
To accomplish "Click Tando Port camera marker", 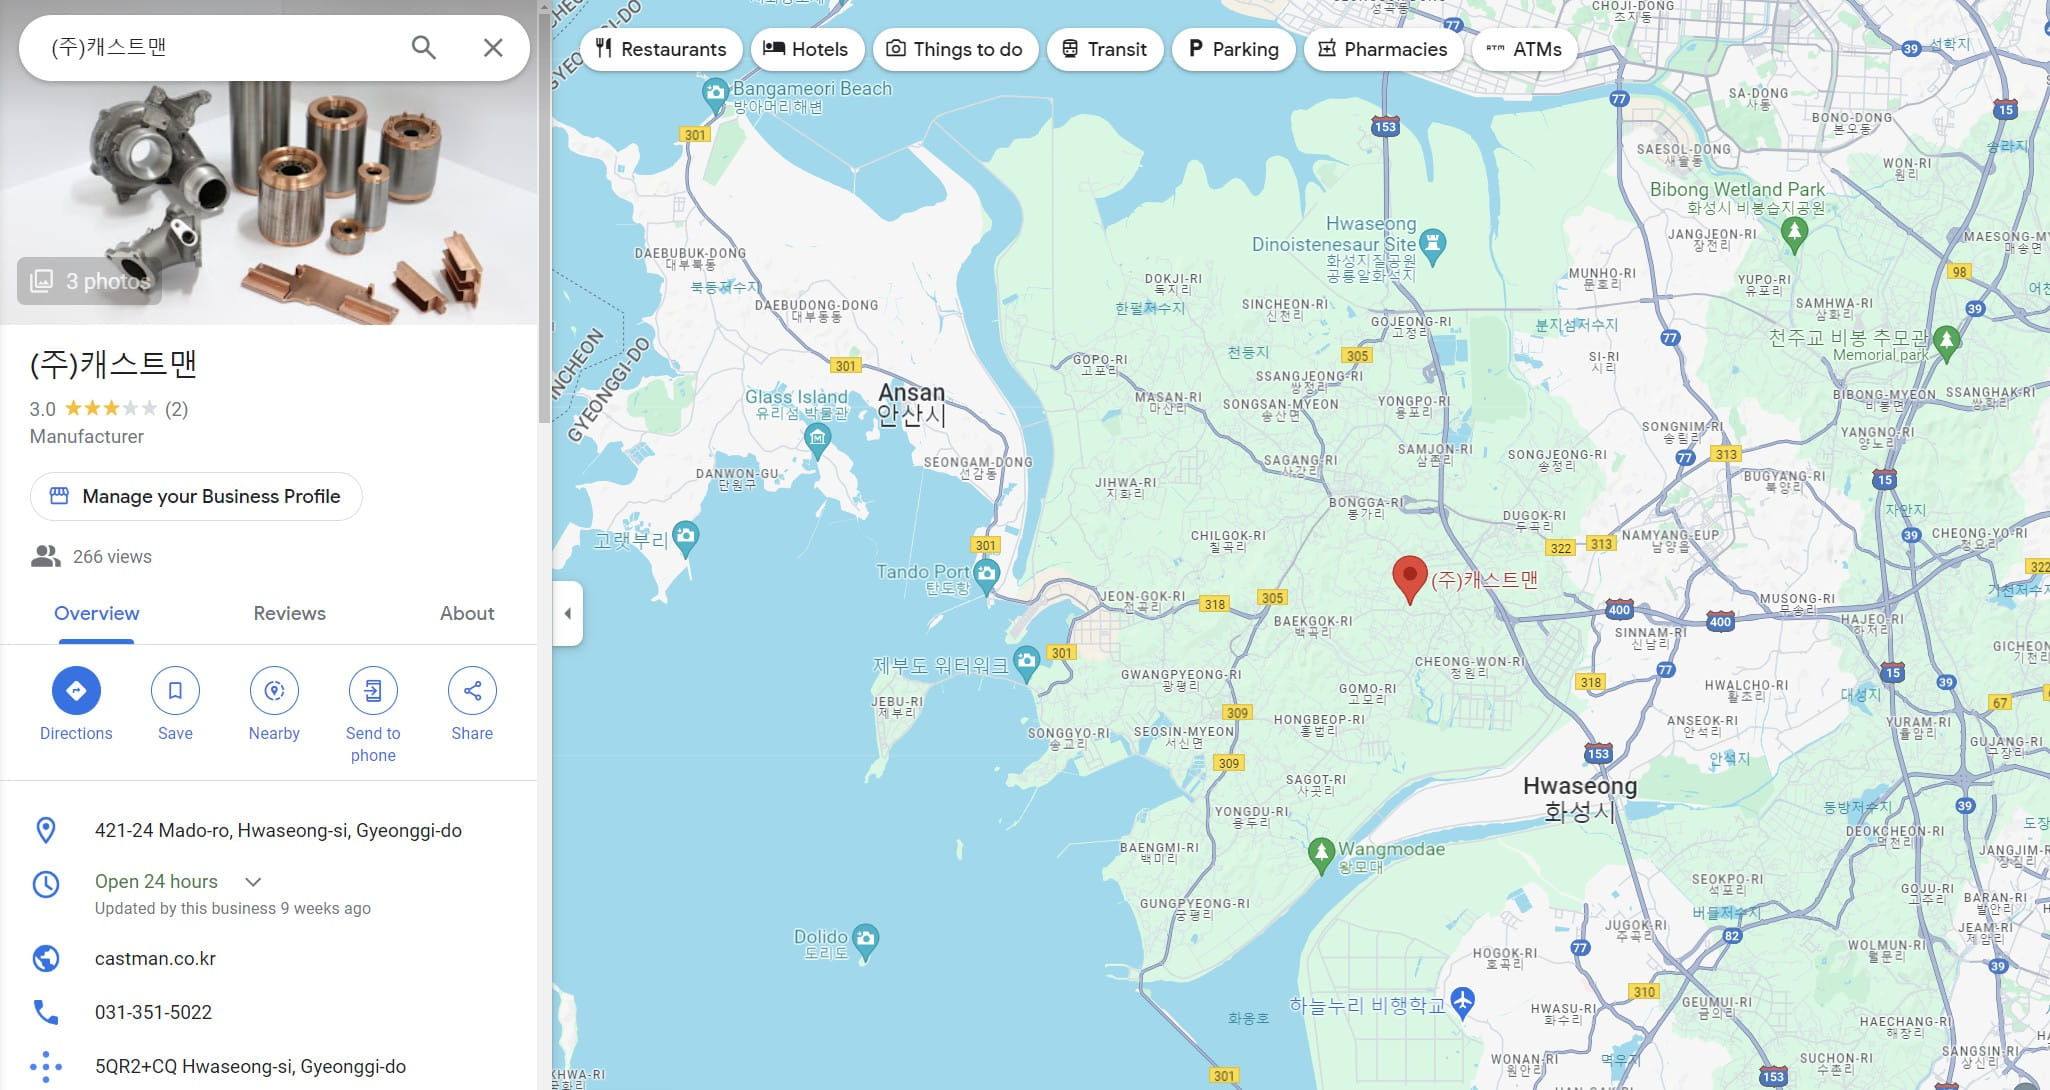I will 987,574.
